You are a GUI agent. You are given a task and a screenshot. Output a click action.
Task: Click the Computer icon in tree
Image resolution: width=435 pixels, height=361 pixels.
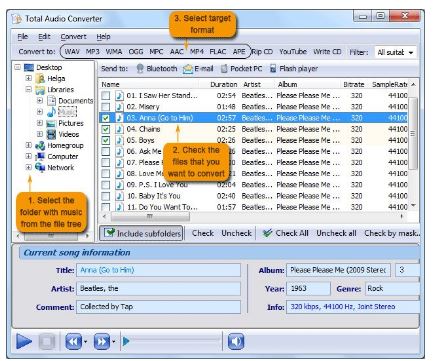point(40,156)
